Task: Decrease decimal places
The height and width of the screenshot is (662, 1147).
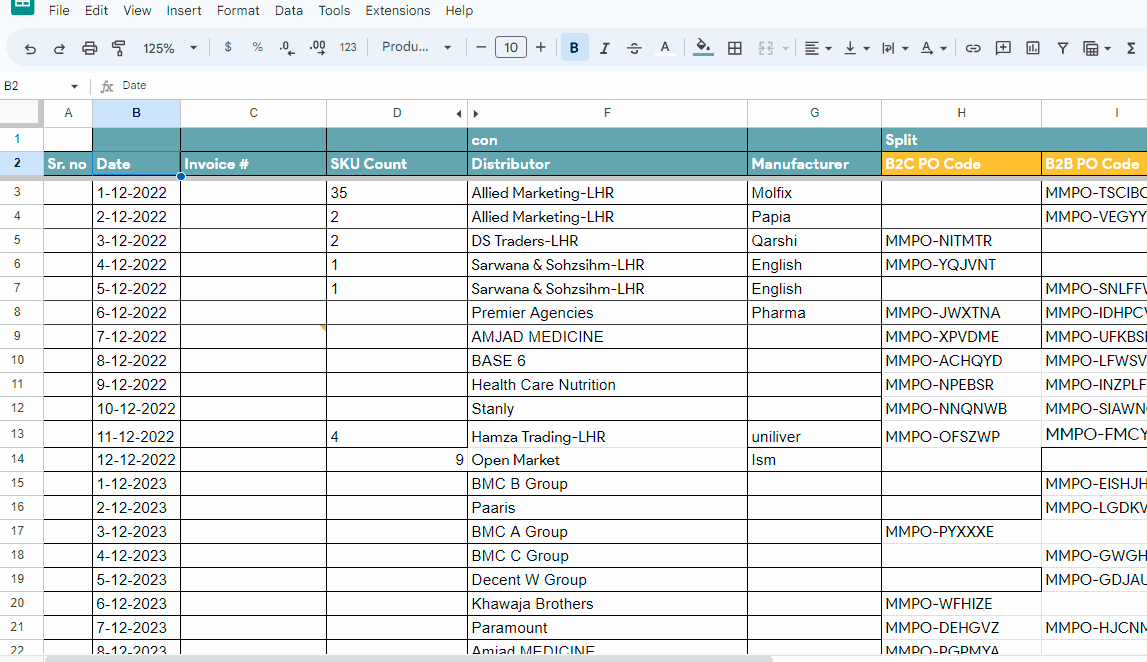Action: coord(287,48)
